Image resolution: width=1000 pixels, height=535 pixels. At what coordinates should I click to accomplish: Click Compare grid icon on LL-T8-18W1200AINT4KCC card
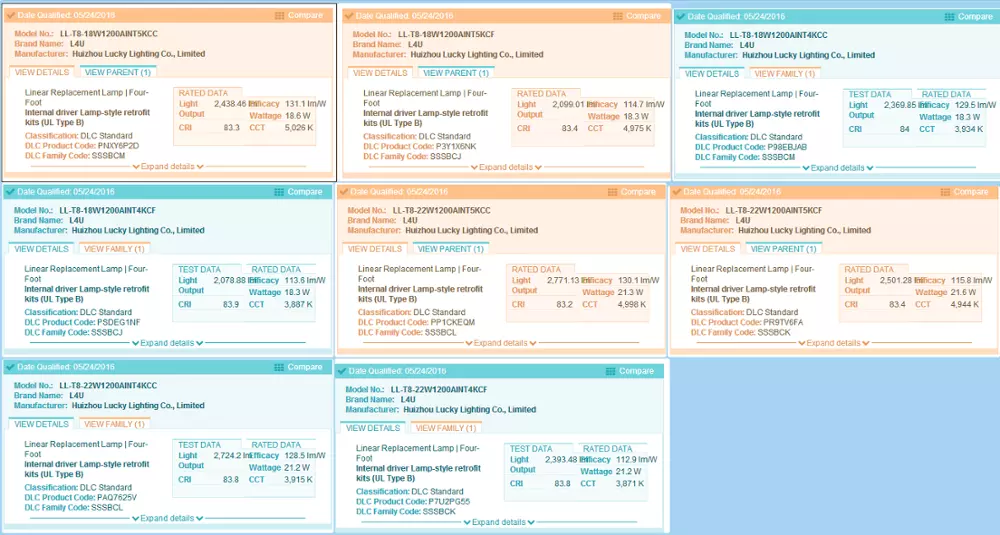[948, 17]
